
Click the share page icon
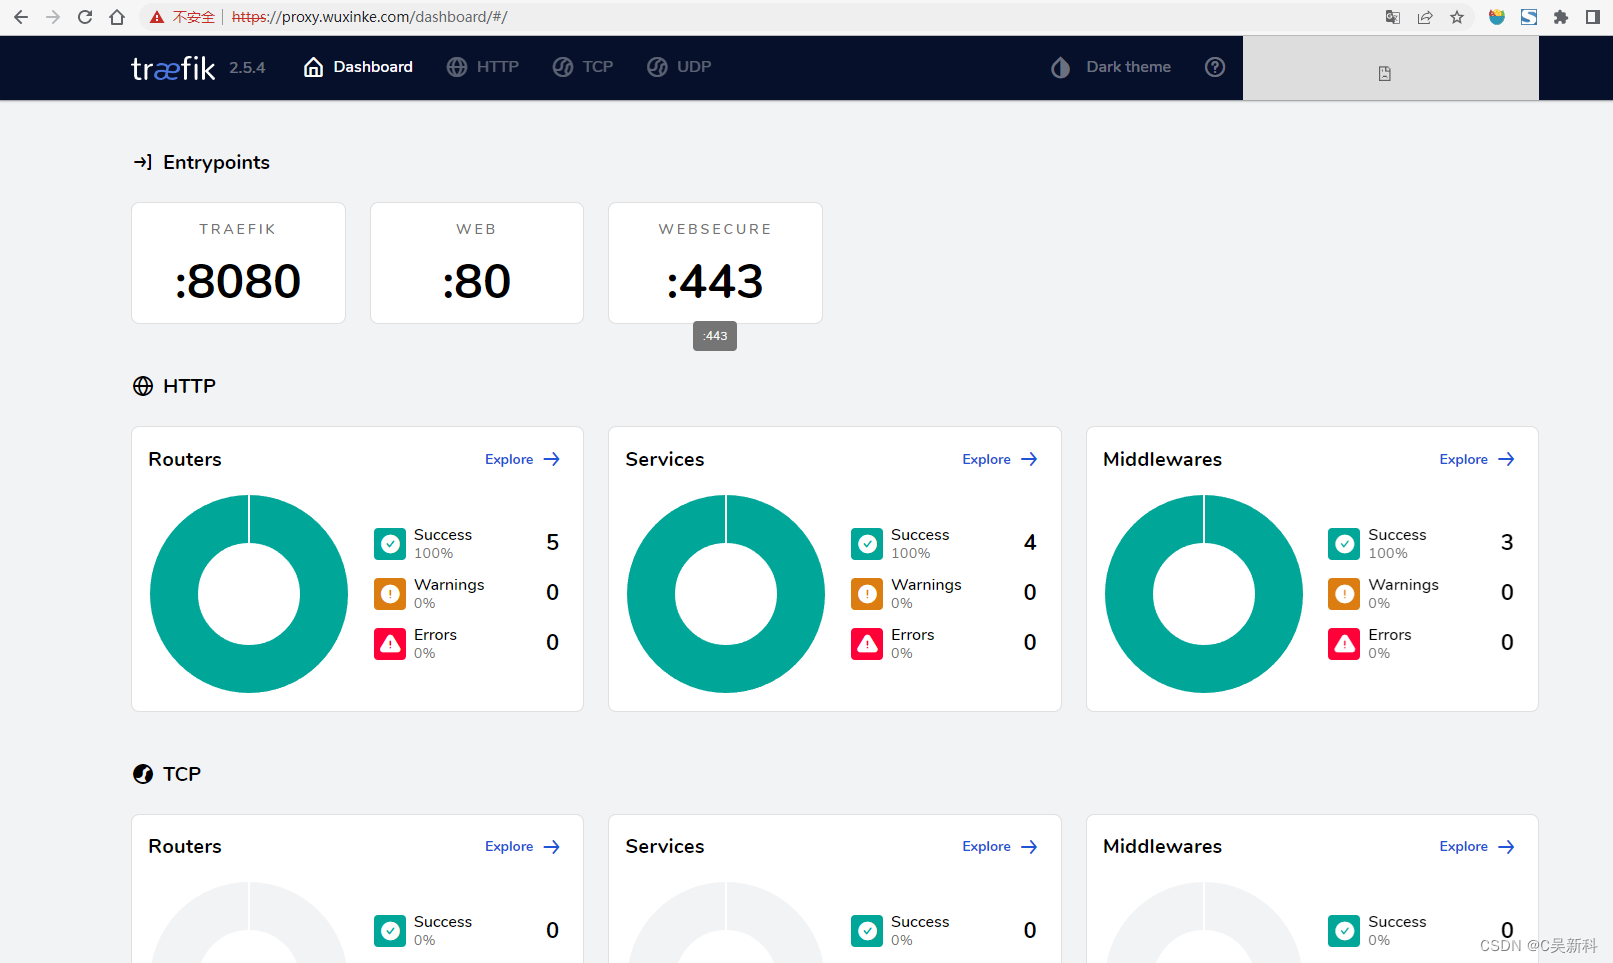[1425, 17]
